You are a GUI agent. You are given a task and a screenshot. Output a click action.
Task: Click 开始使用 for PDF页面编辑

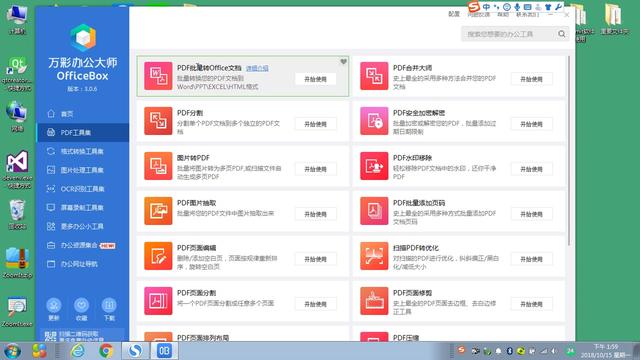(316, 259)
